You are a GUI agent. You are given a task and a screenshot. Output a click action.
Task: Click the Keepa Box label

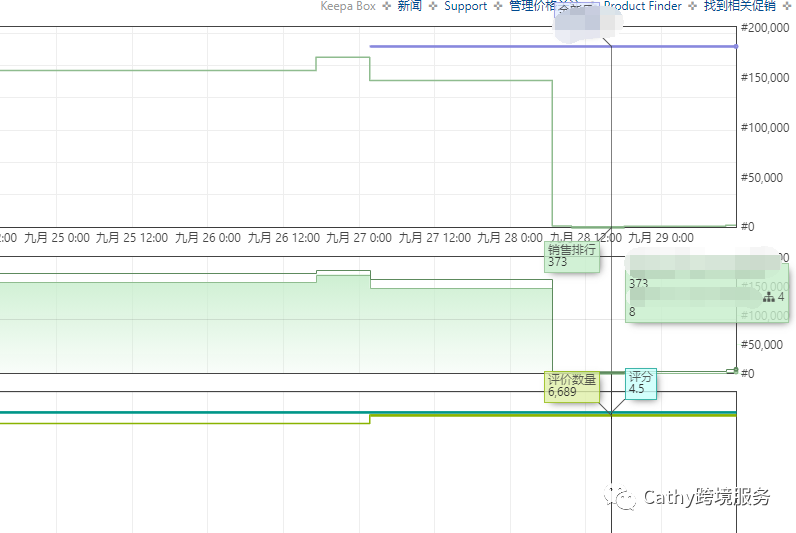click(x=348, y=6)
